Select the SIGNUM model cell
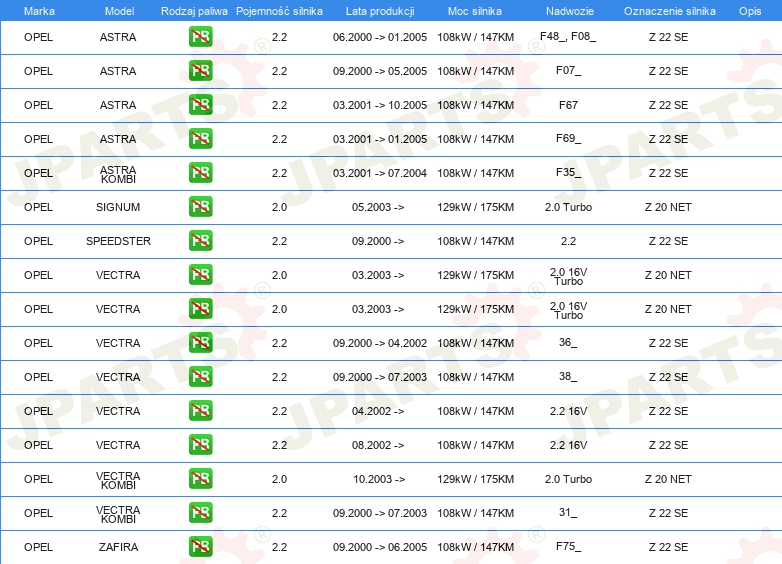Viewport: 782px width, 564px height. (x=118, y=207)
